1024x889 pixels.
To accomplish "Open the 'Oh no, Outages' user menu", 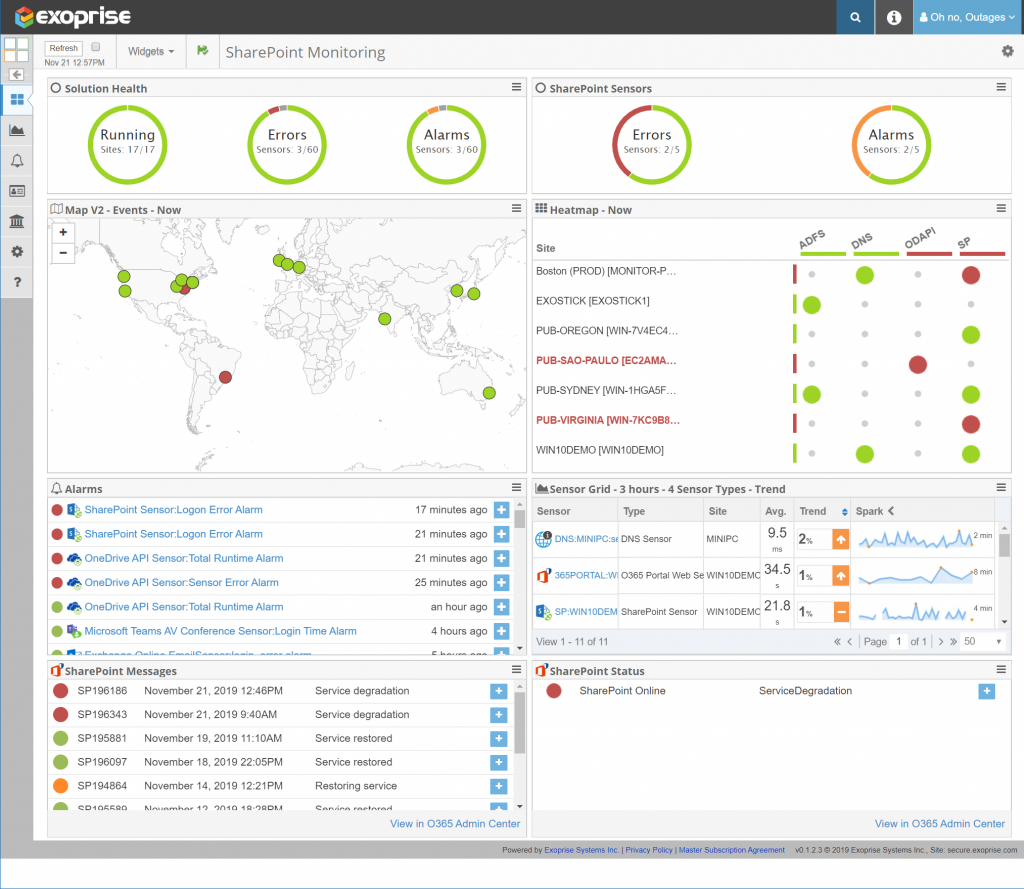I will (968, 17).
